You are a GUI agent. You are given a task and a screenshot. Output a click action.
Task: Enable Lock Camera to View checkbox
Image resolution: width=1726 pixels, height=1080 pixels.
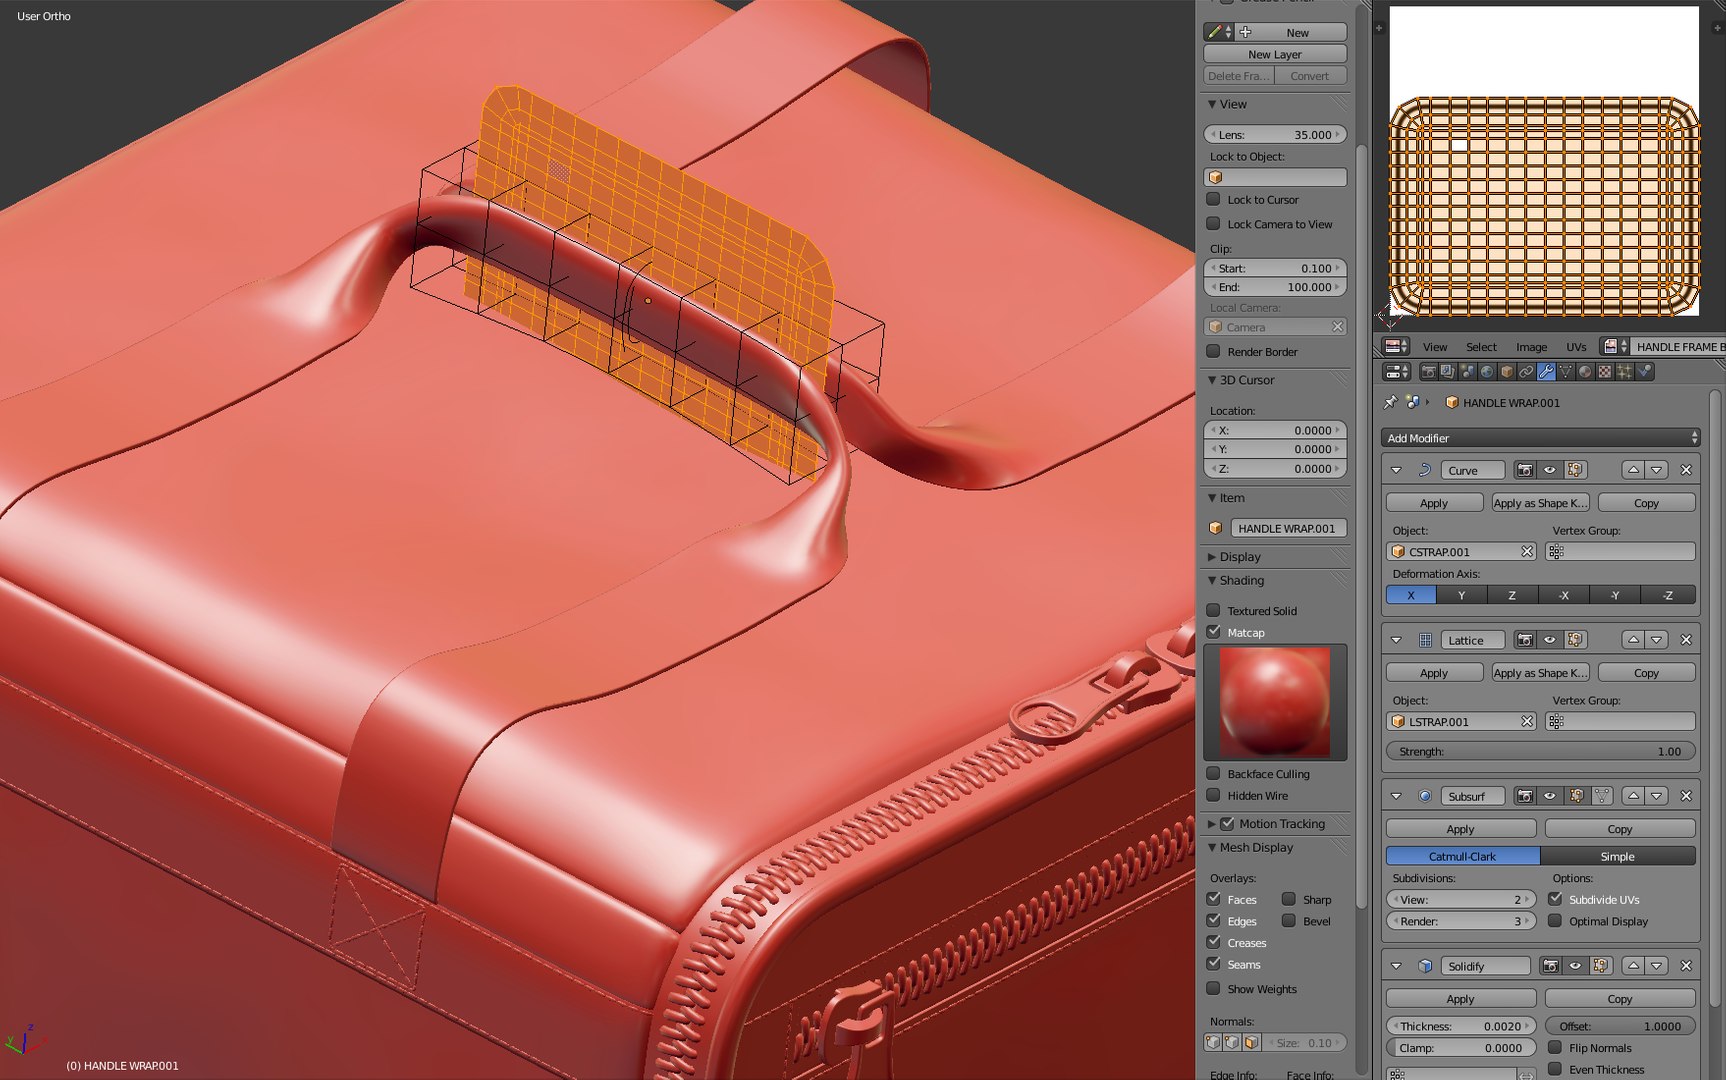(x=1213, y=224)
